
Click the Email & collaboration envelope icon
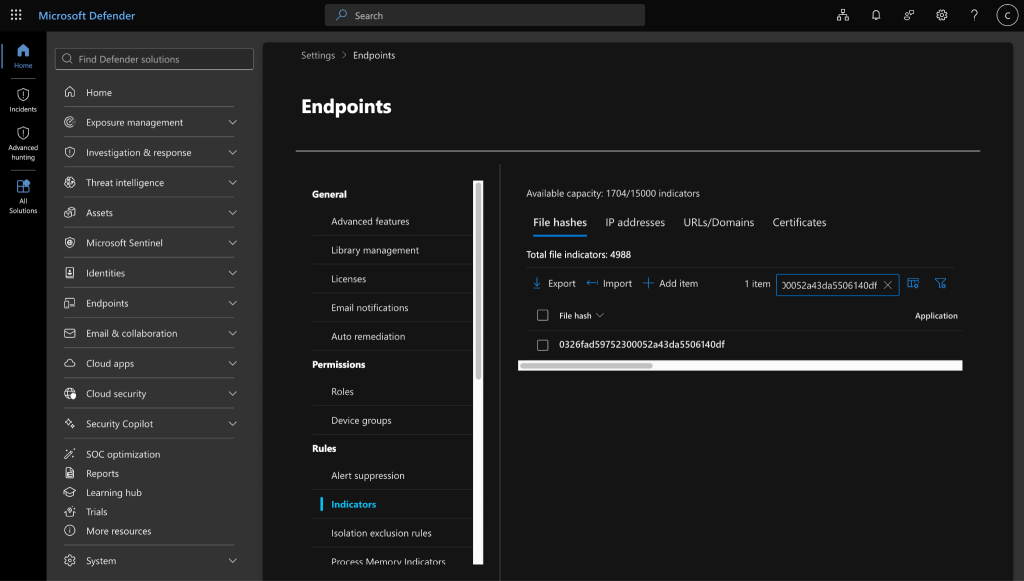click(x=70, y=333)
